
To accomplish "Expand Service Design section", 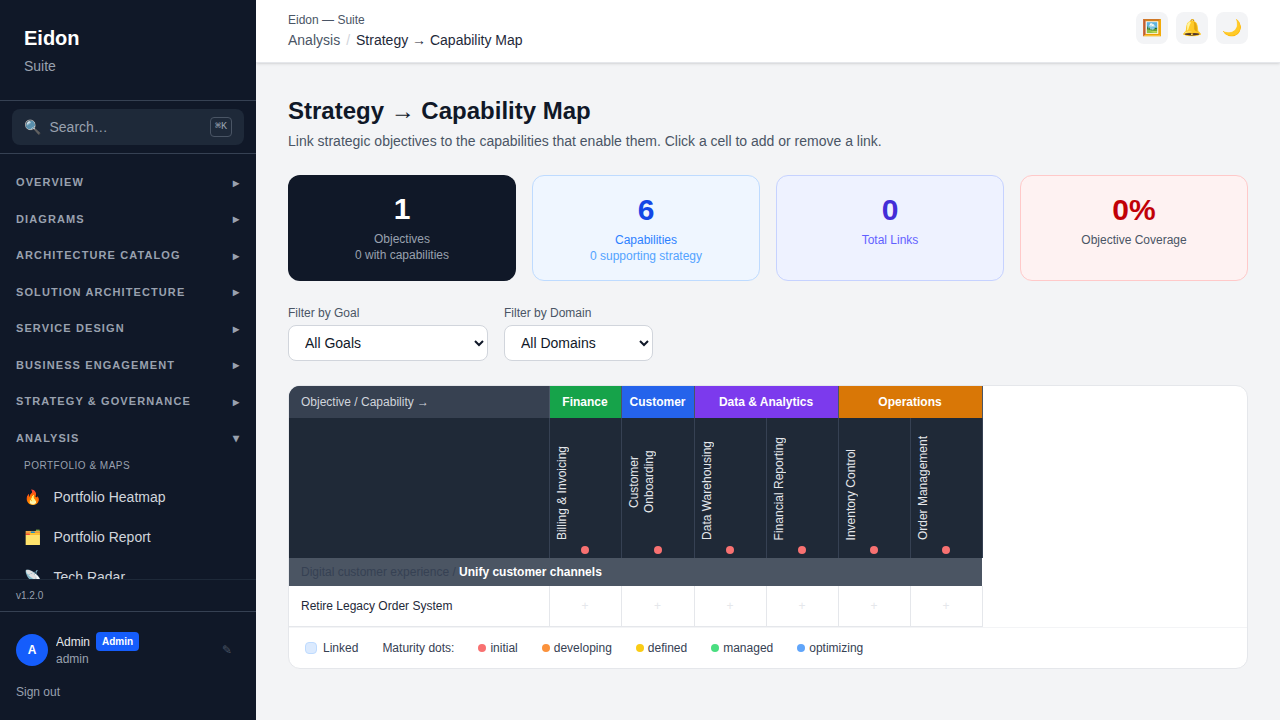I will click(128, 329).
